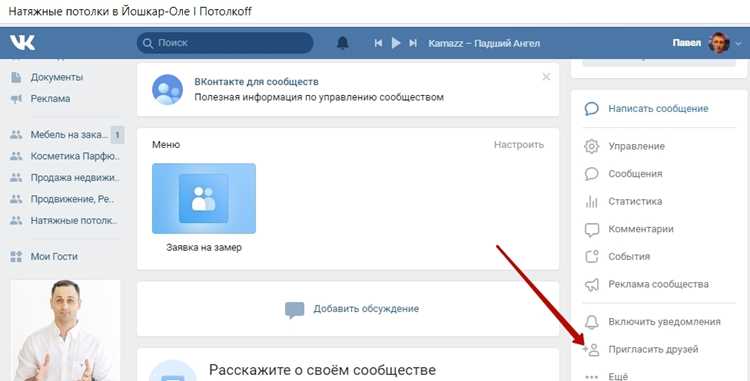This screenshot has width=750, height=381.
Task: Open the track title Kamazz – Падший Ангел
Action: 484,44
